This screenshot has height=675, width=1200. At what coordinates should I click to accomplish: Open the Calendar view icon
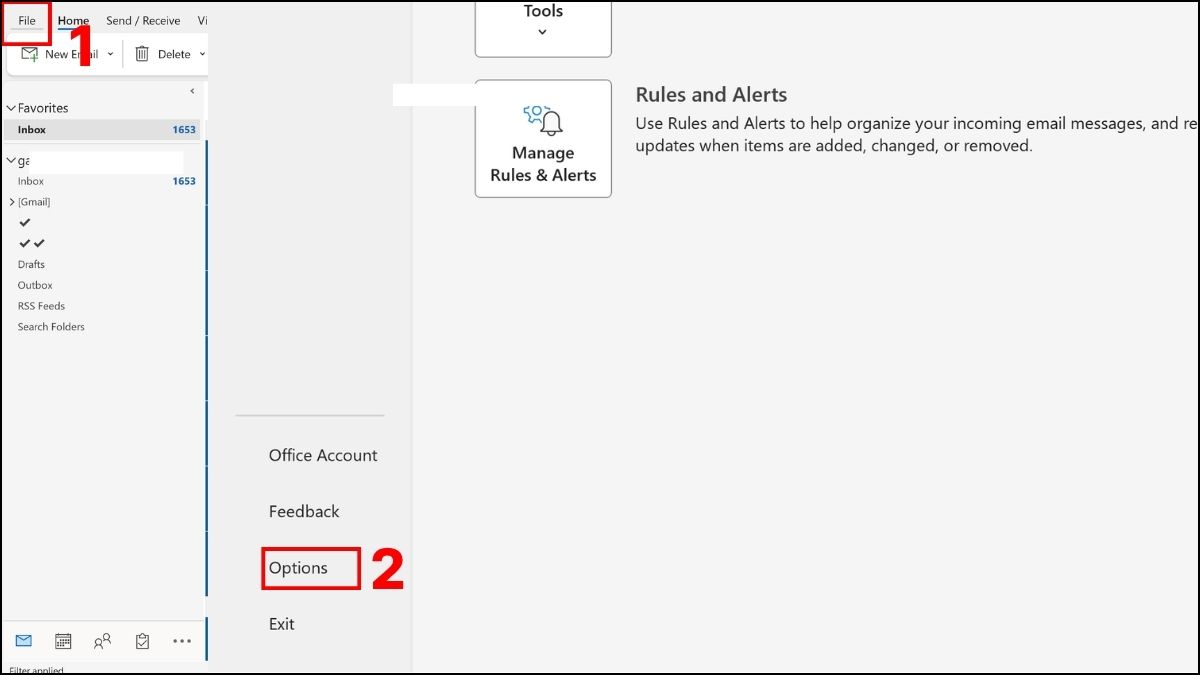click(x=63, y=641)
